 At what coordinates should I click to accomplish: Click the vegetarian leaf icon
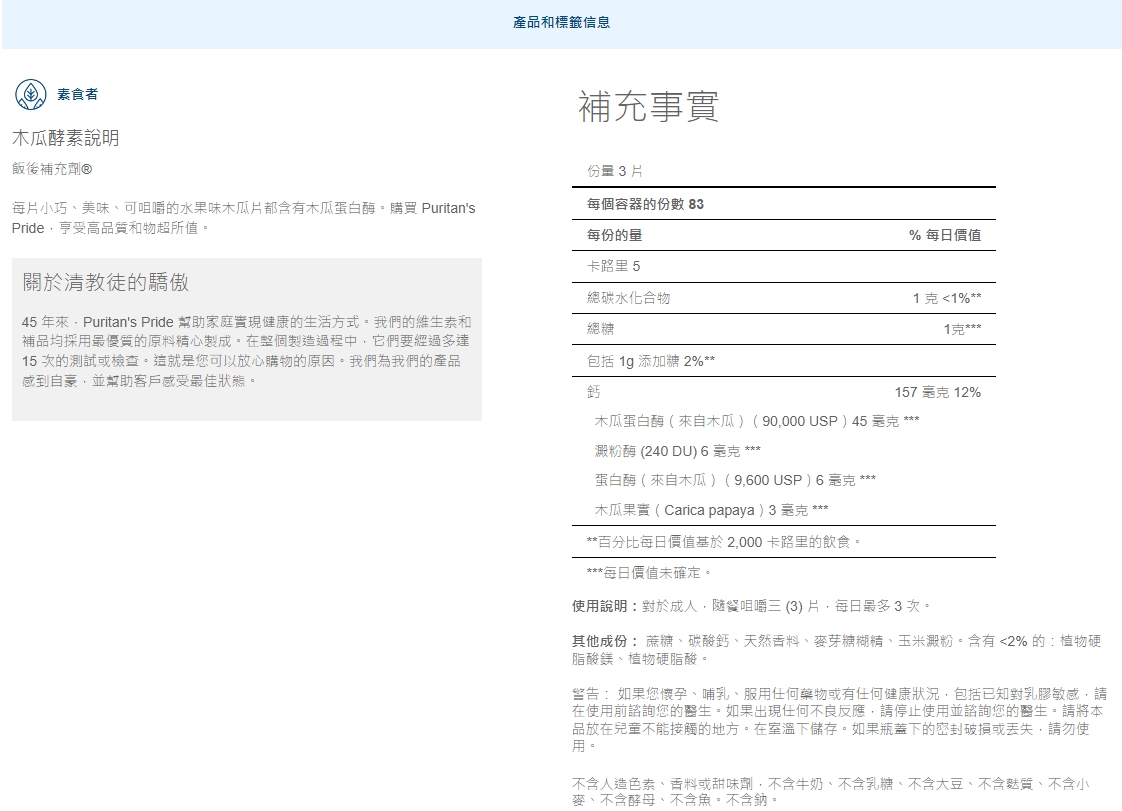[x=31, y=94]
